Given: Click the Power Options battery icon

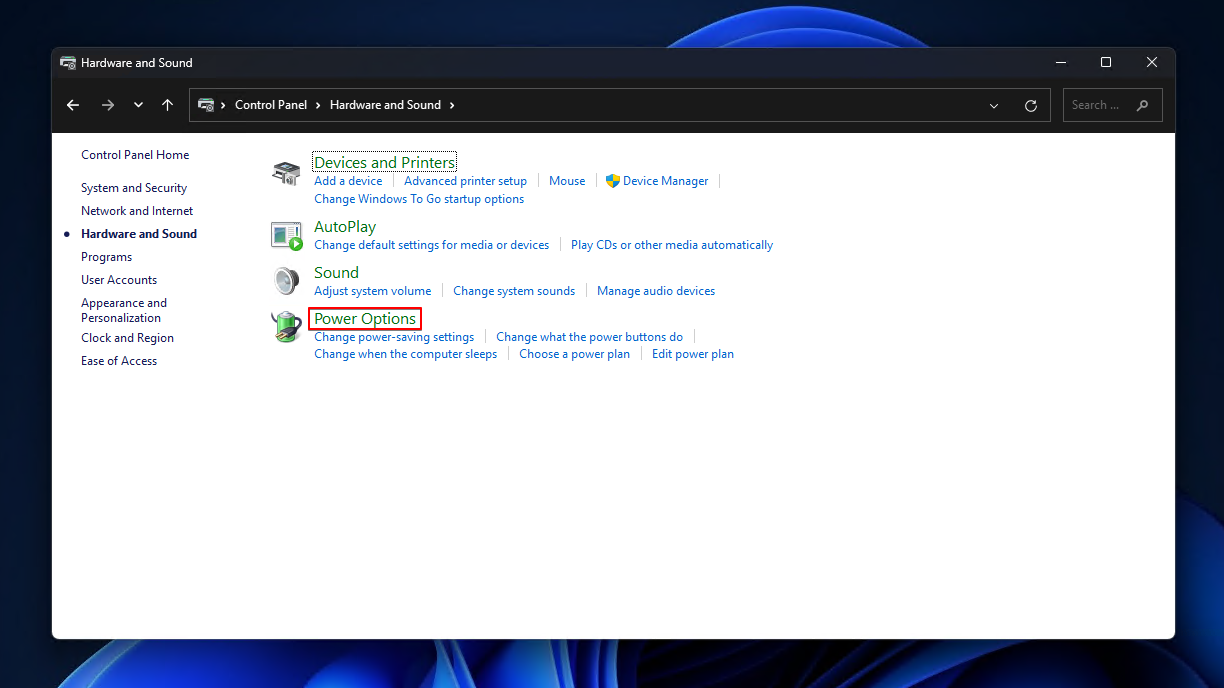Looking at the screenshot, I should tap(286, 327).
